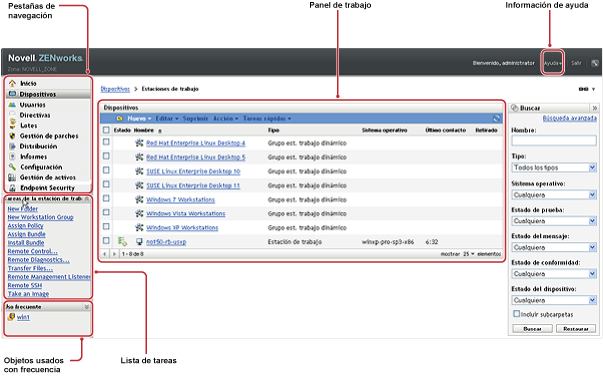Open the Tareas rápidas menu
This screenshot has height=376, width=603.
click(267, 118)
